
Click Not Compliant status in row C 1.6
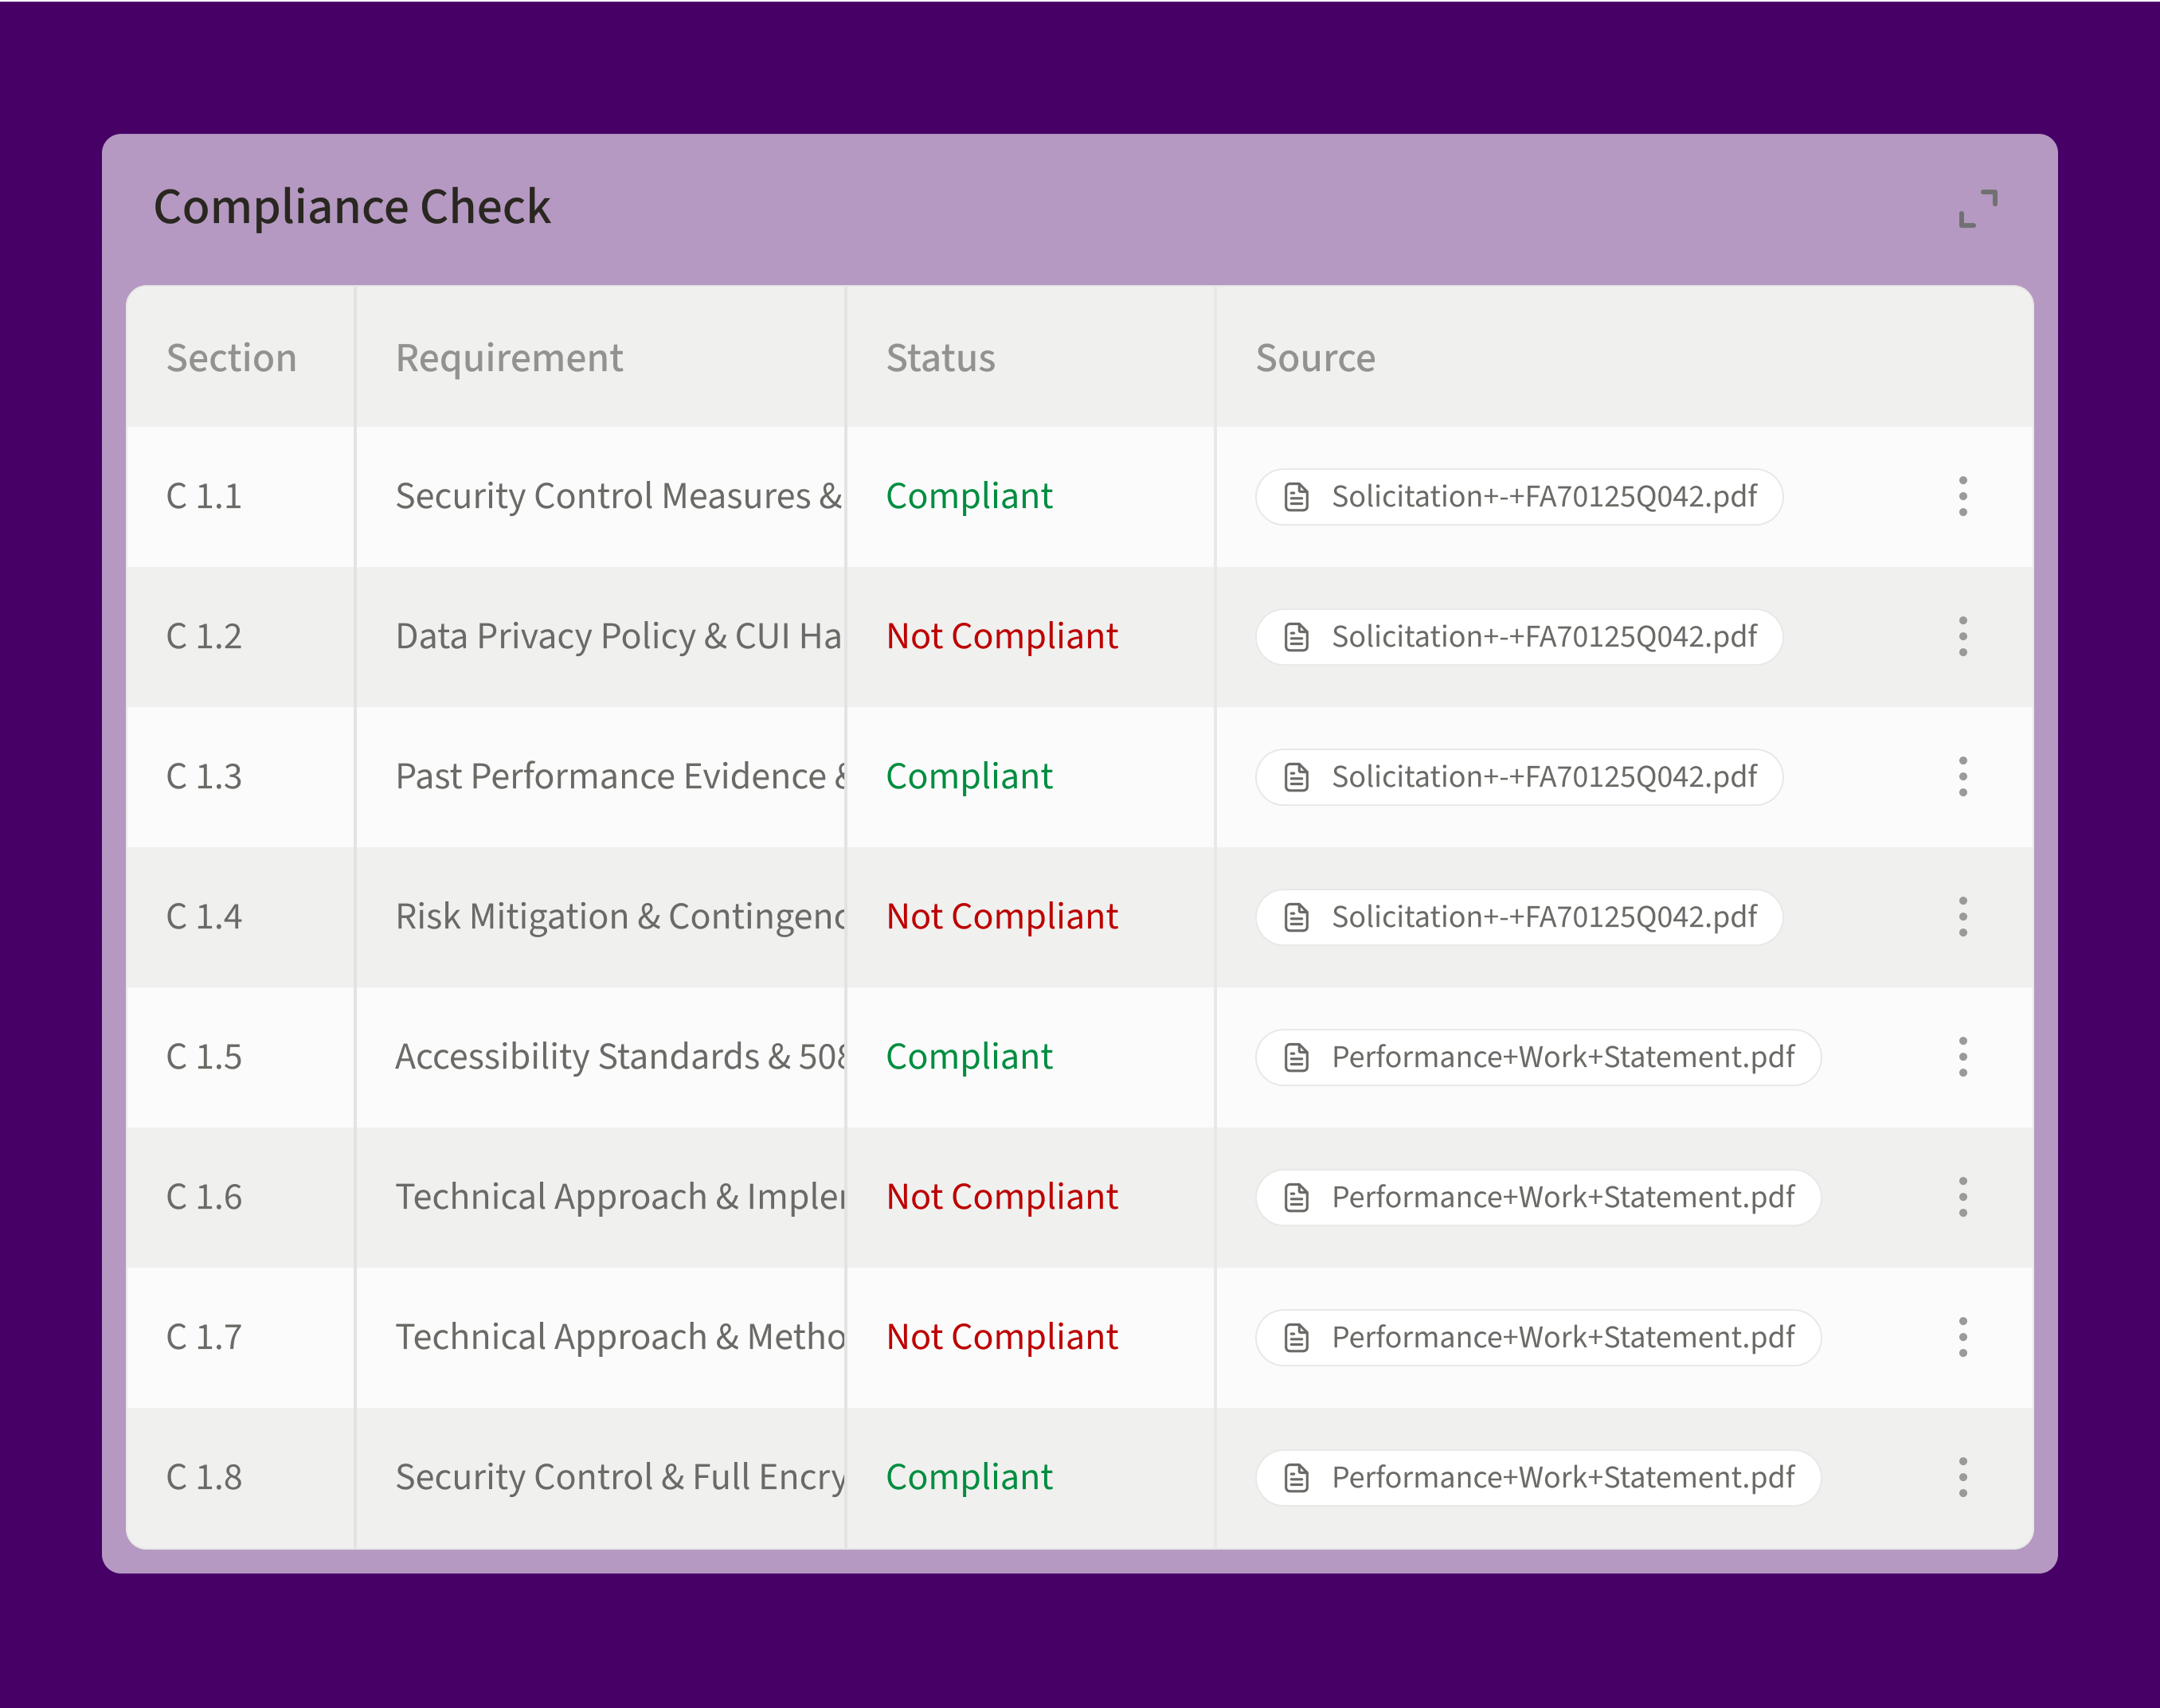coord(1001,1196)
